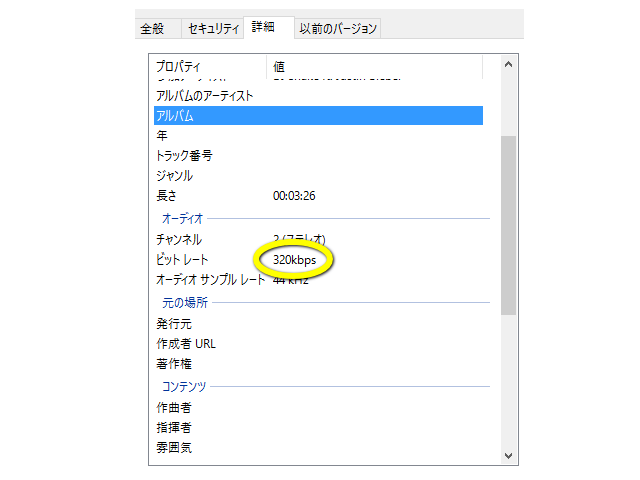Click the 著作権 property row
Viewport: 640px width, 480px height.
coord(174,364)
